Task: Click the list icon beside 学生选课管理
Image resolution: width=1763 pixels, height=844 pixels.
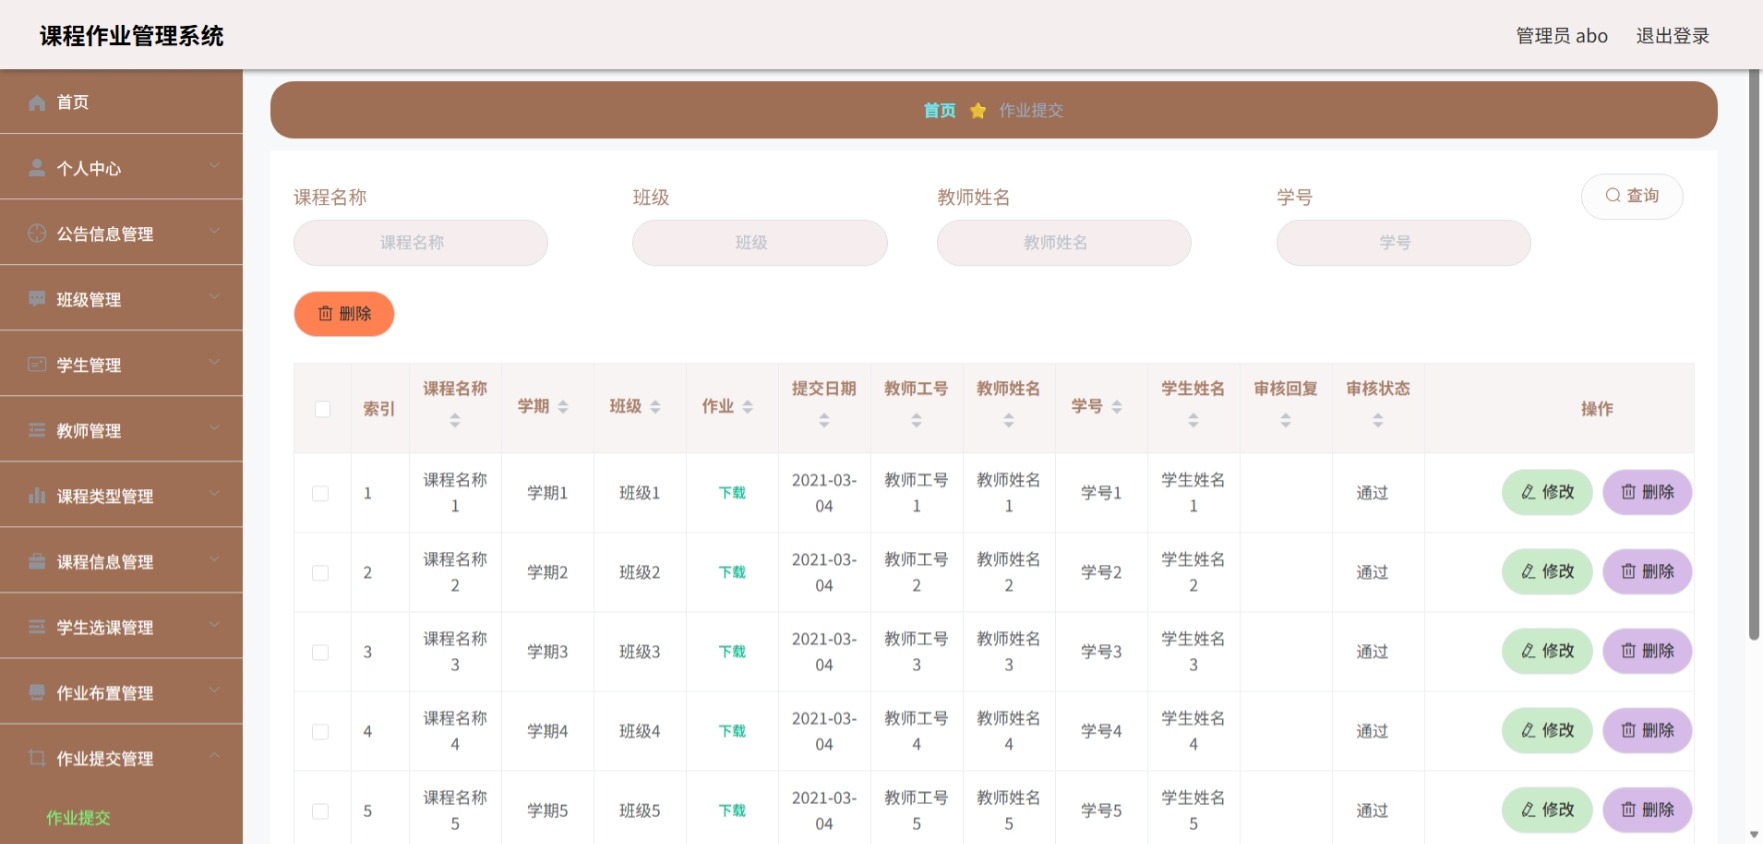Action: coord(37,627)
